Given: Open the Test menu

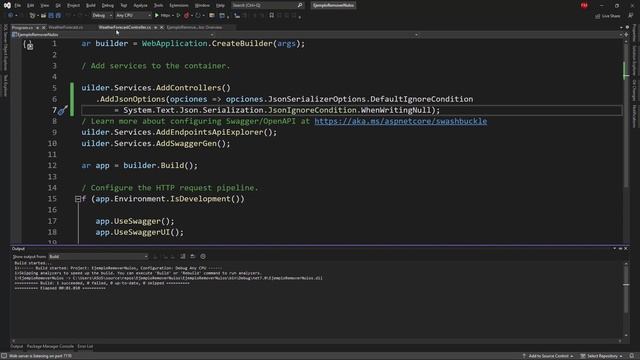Looking at the screenshot, I should click(124, 5).
